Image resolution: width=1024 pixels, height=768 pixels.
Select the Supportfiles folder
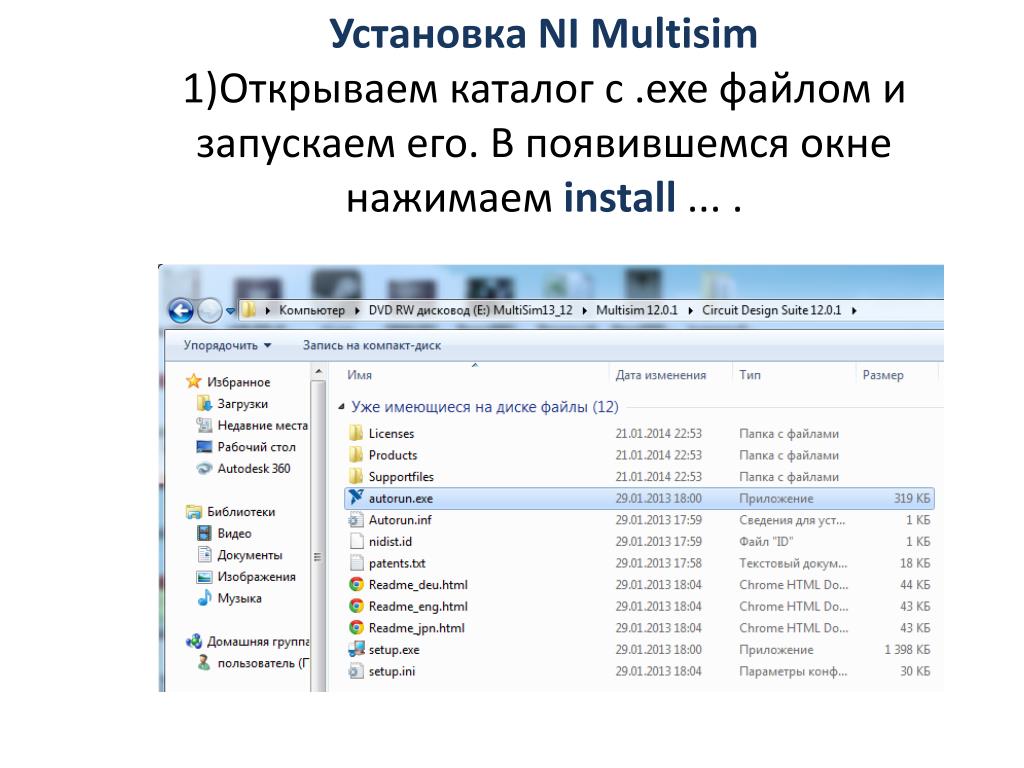point(401,476)
